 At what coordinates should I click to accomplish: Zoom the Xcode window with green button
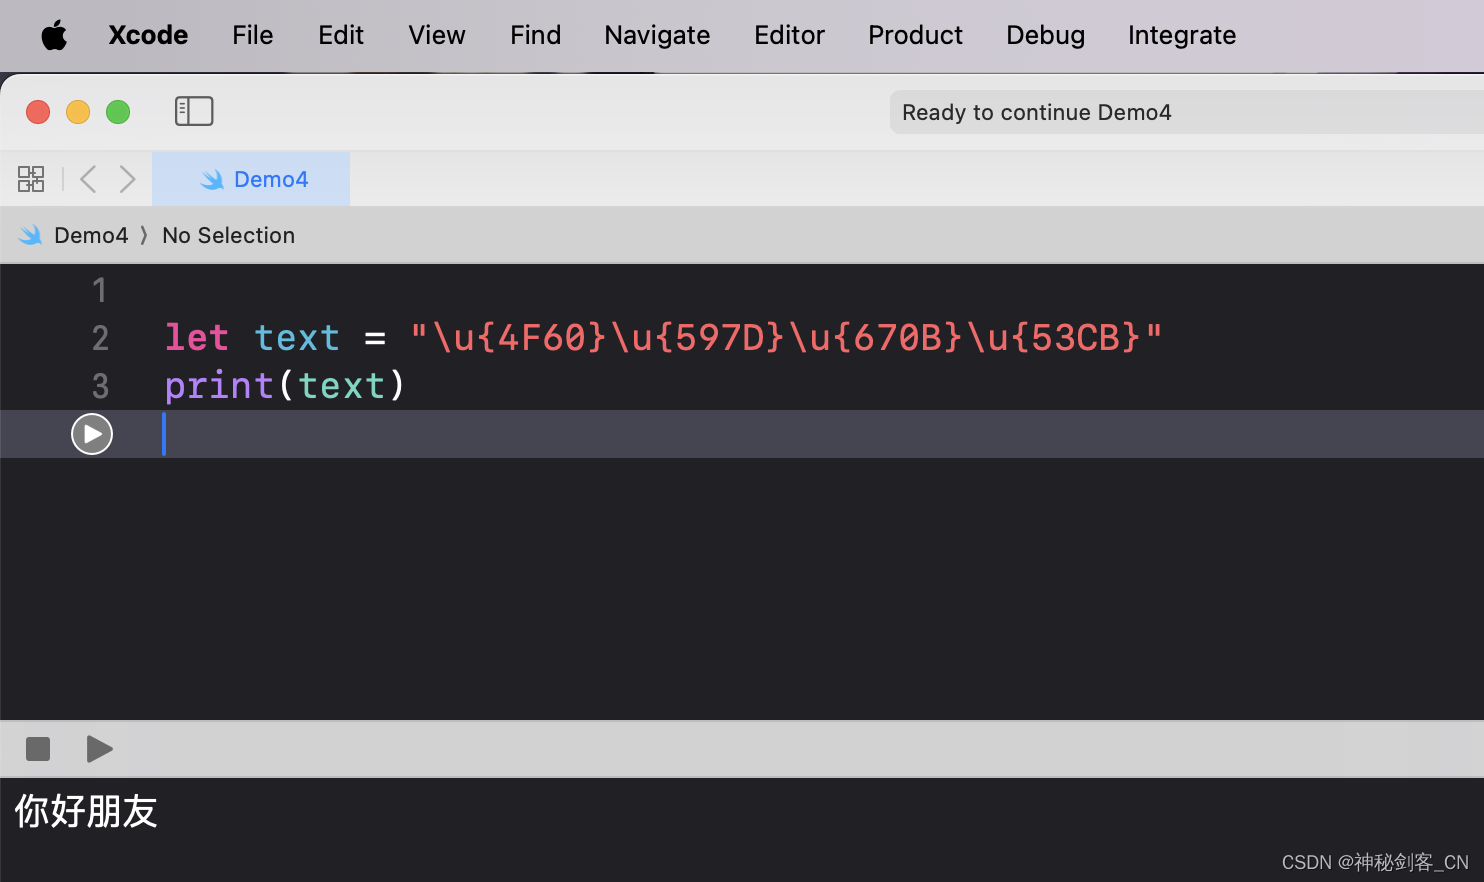pyautogui.click(x=118, y=112)
